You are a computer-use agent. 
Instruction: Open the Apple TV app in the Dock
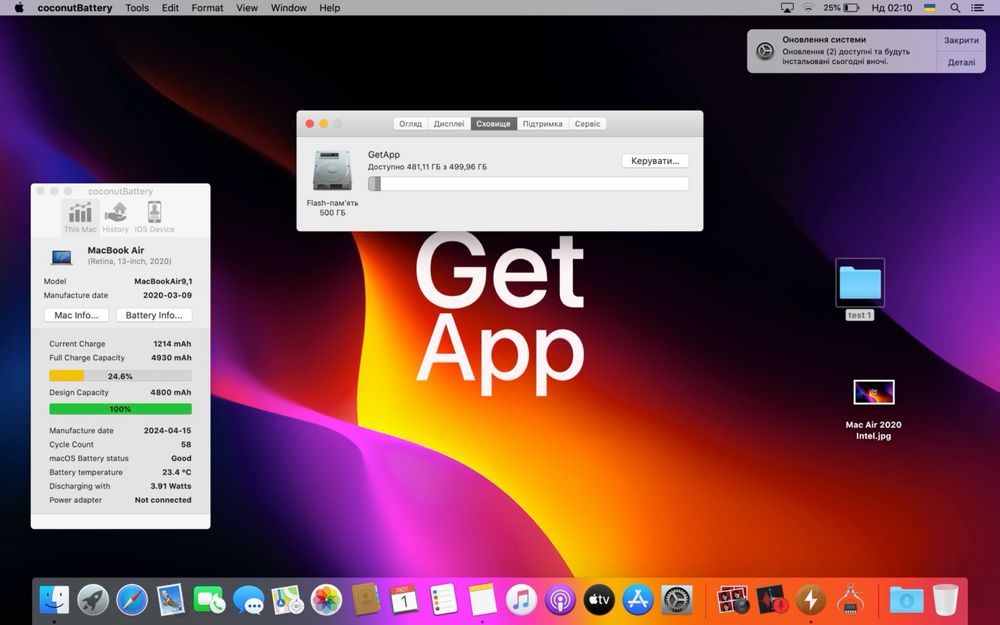pos(599,599)
